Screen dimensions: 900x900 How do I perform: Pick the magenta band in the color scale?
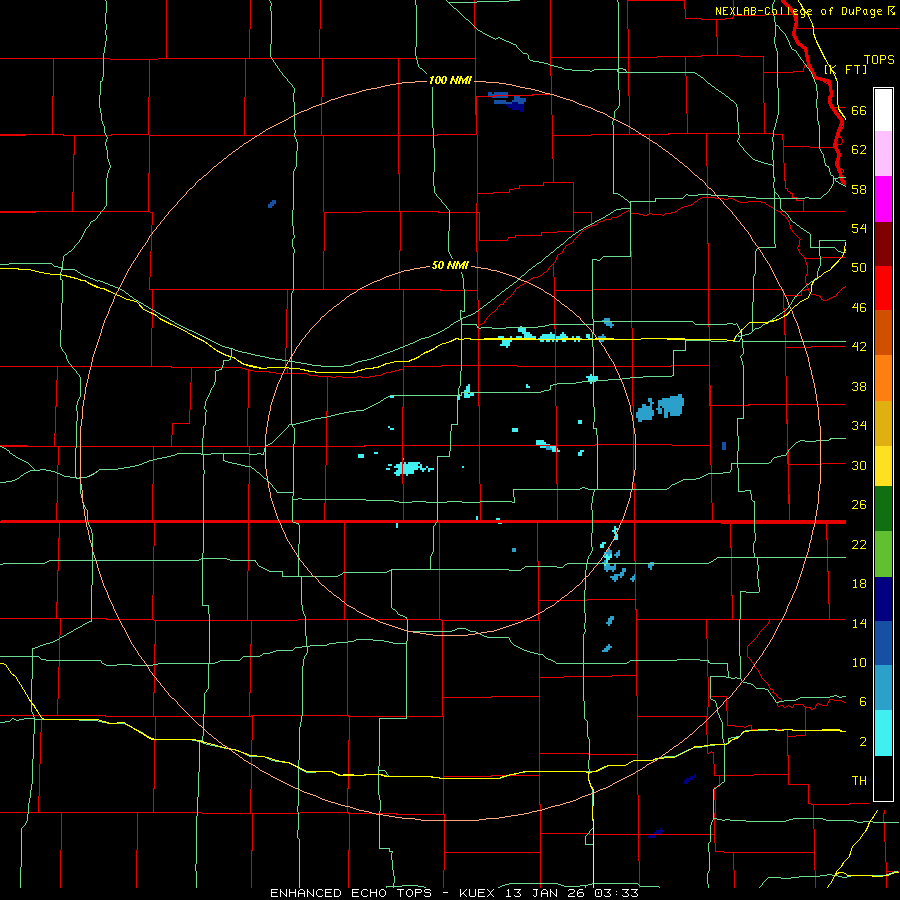coord(883,199)
